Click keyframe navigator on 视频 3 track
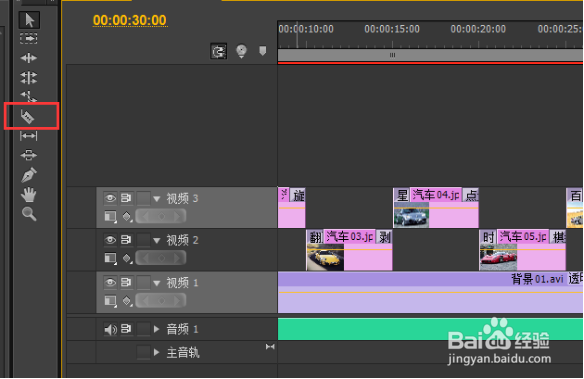This screenshot has height=379, width=584. [x=161, y=216]
